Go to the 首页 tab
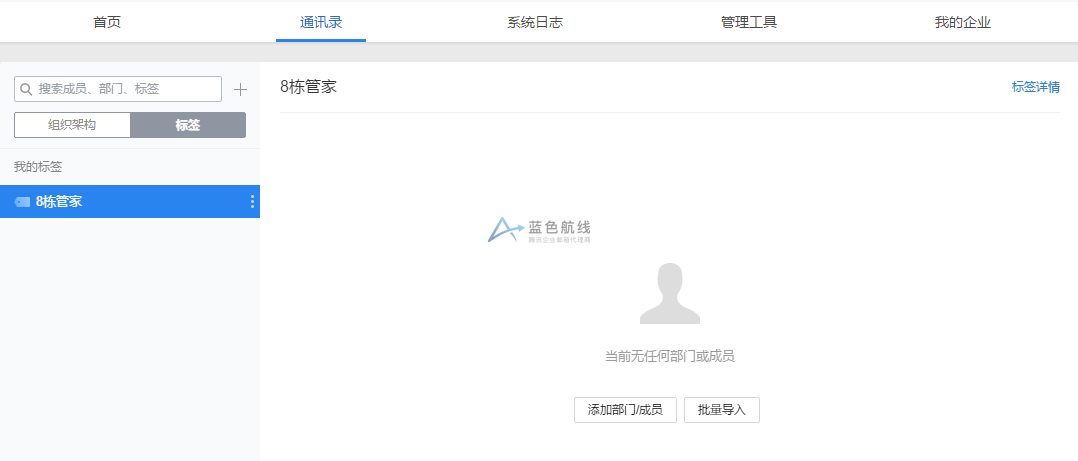The width and height of the screenshot is (1078, 461). tap(107, 22)
